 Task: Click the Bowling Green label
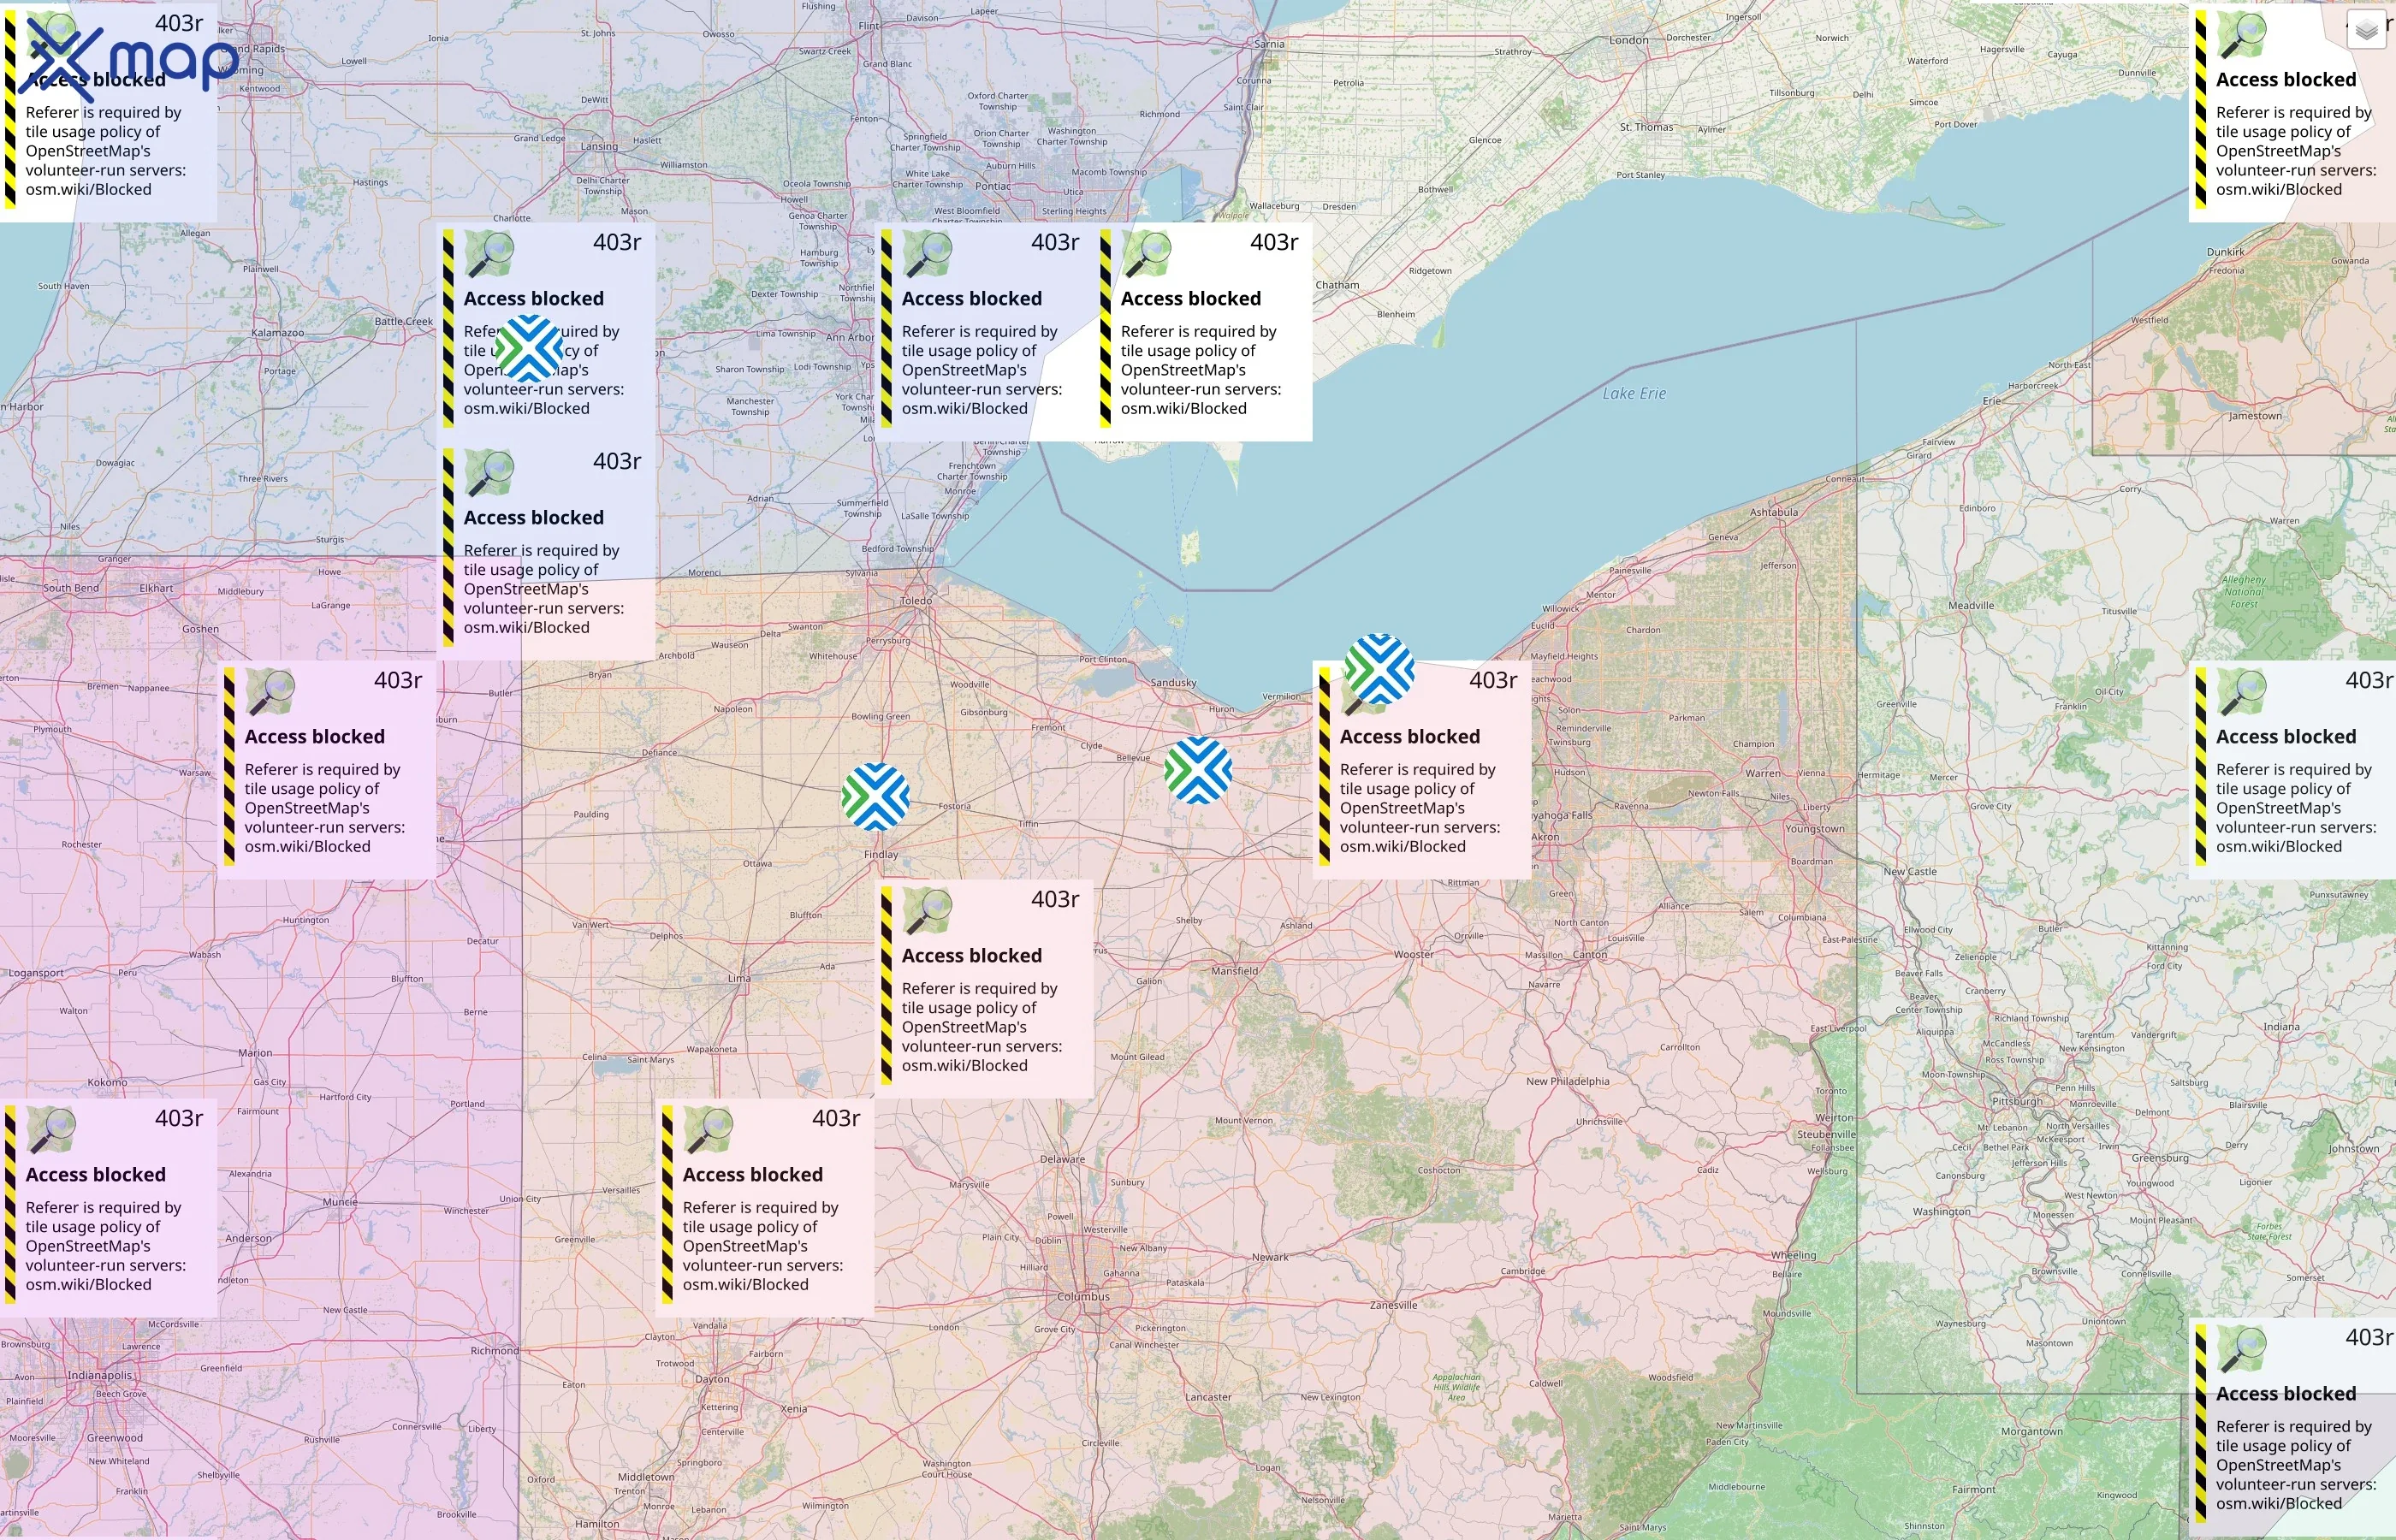pyautogui.click(x=880, y=716)
